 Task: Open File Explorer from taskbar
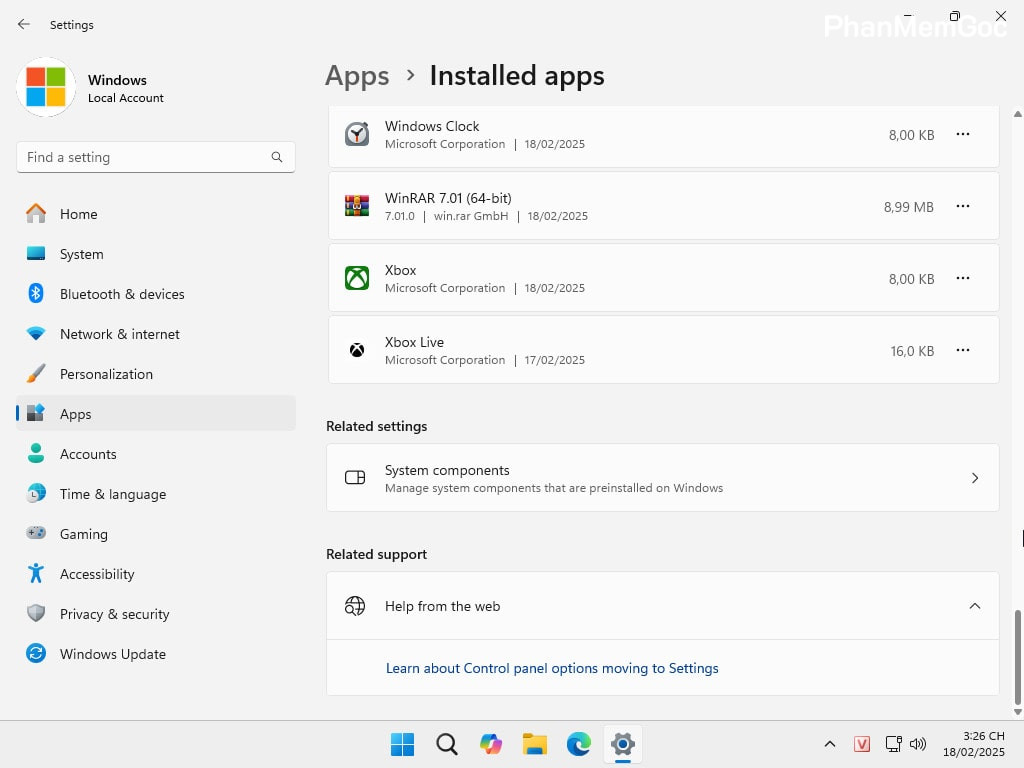535,744
